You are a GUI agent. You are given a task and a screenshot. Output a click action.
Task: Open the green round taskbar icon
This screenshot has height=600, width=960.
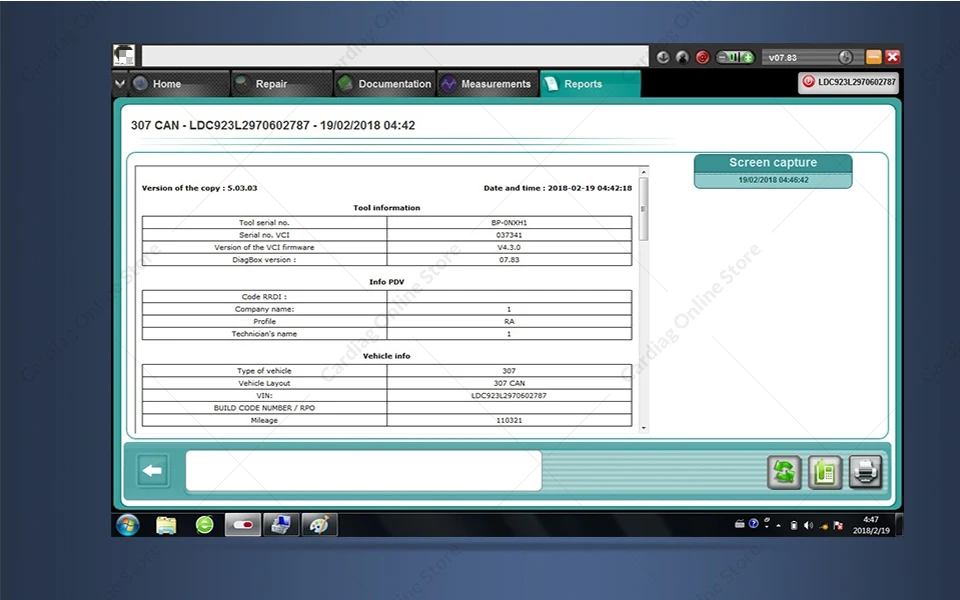pos(204,525)
